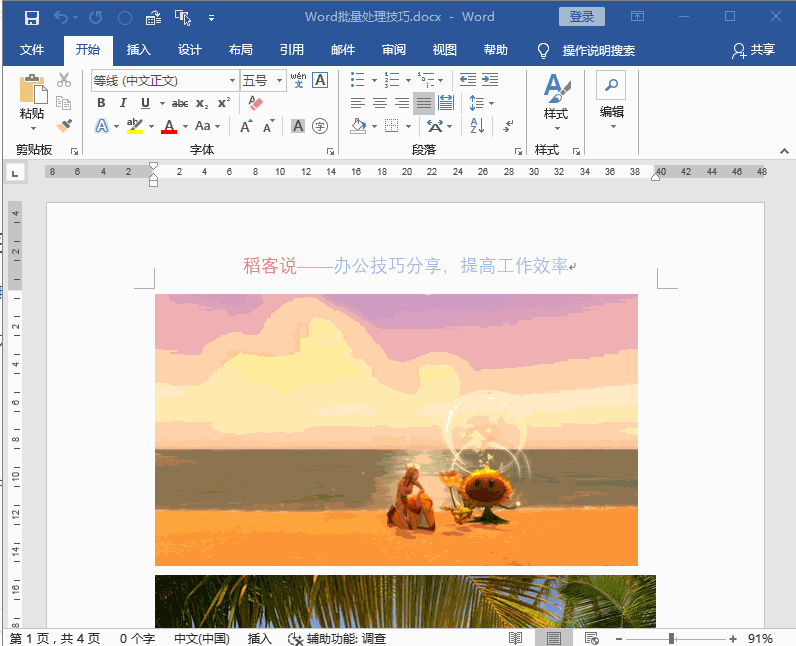This screenshot has height=646, width=796.
Task: Click 操作说明搜索 search box
Action: point(599,51)
